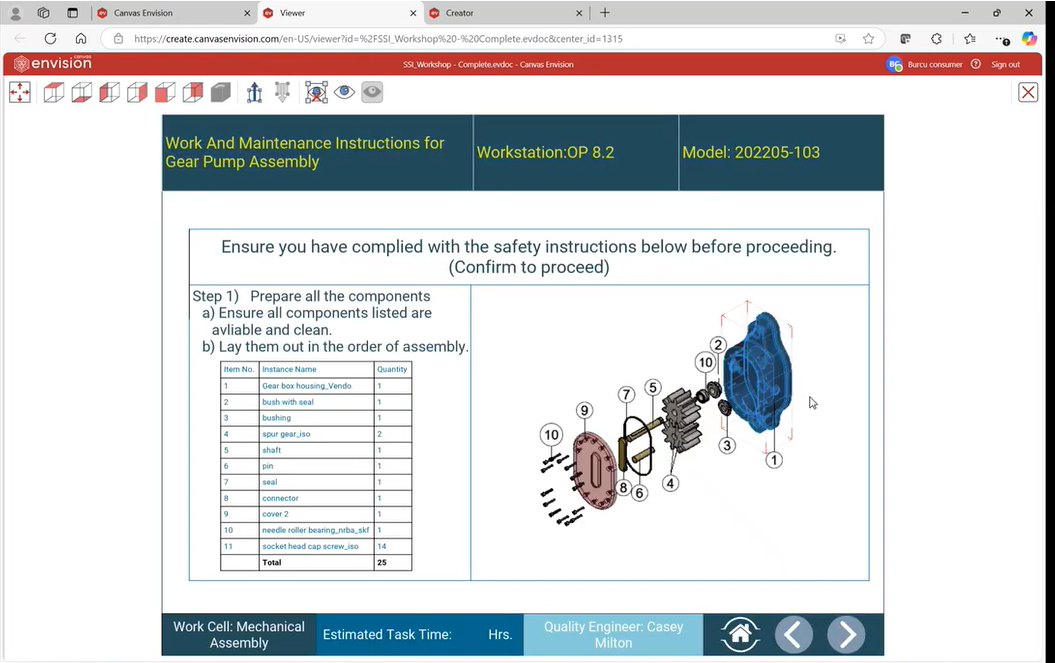Click the fit-to-view arrows icon
The height and width of the screenshot is (663, 1055).
pyautogui.click(x=19, y=92)
